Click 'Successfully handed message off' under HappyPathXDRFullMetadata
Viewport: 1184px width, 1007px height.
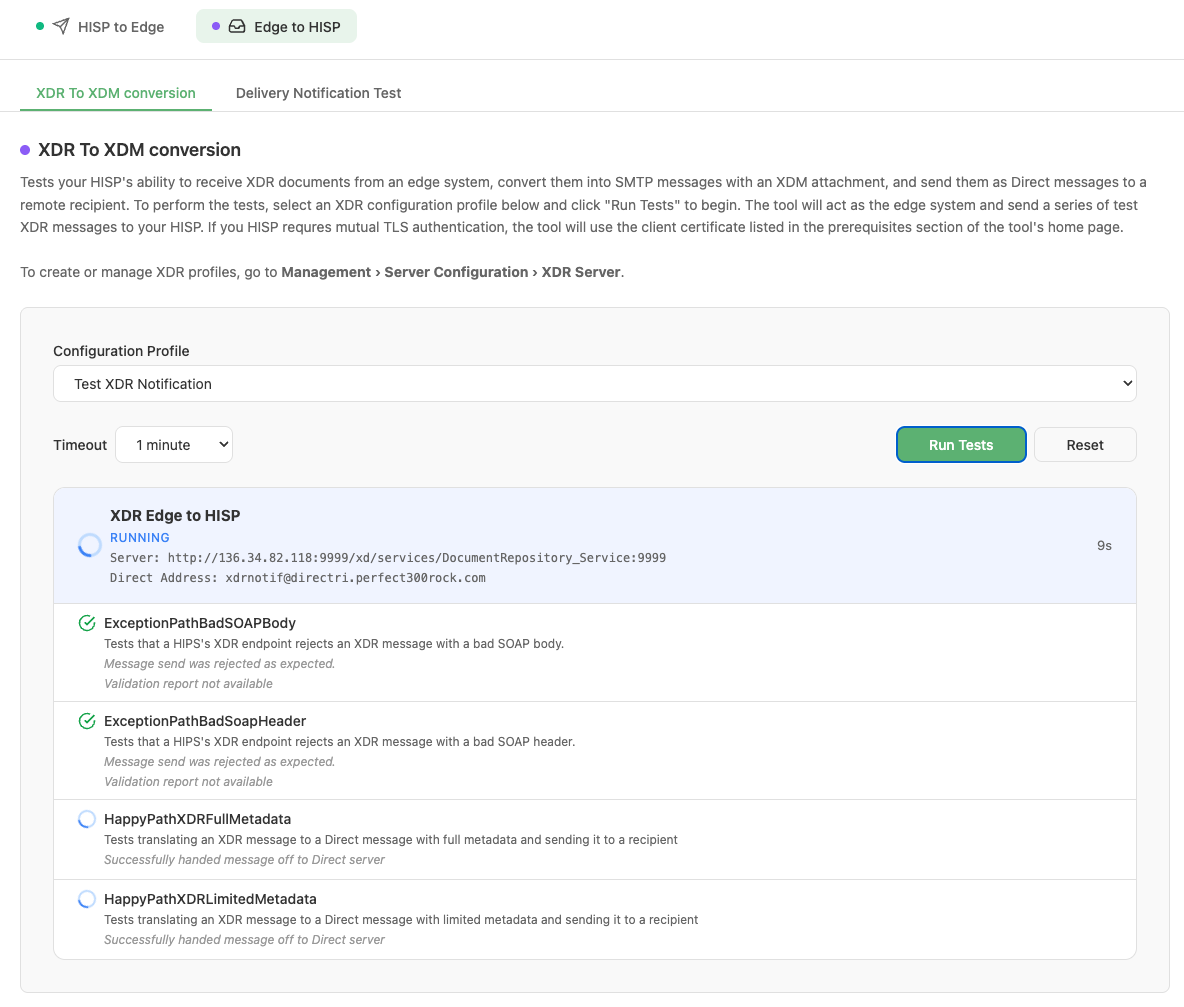244,860
